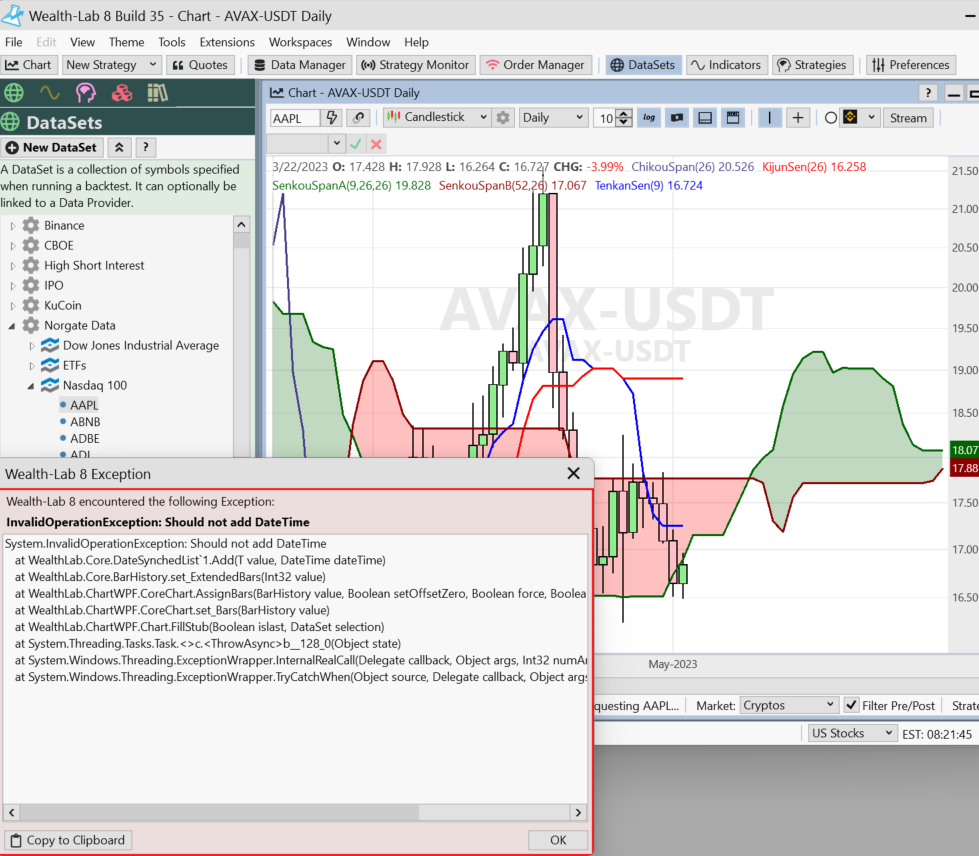
Task: Toggle the log scale button
Action: pyautogui.click(x=650, y=118)
